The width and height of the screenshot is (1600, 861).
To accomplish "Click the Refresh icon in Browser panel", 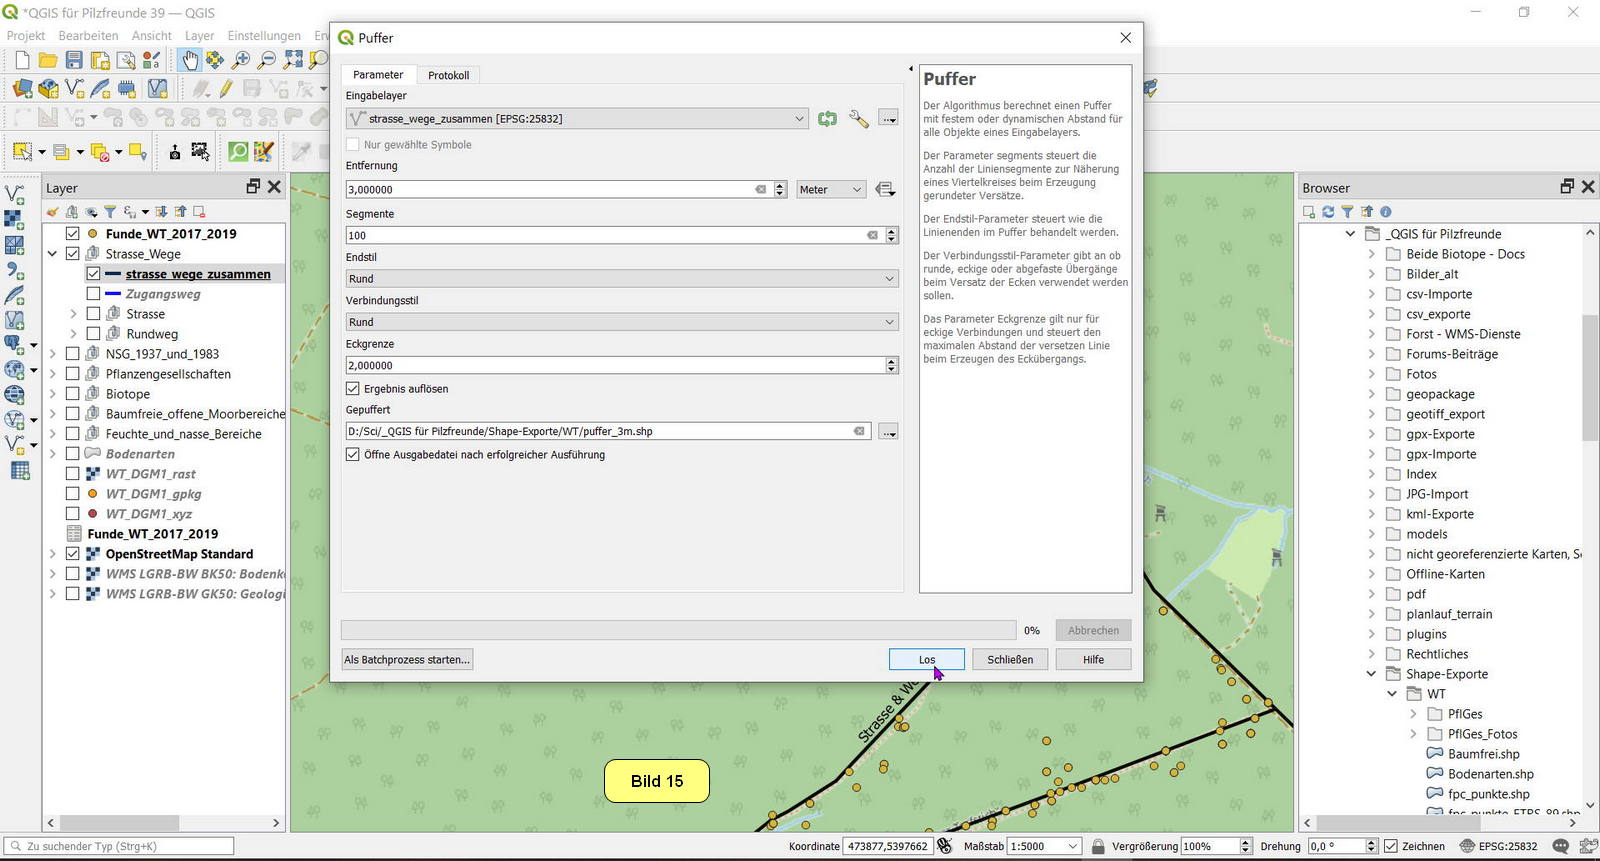I will (x=1328, y=212).
